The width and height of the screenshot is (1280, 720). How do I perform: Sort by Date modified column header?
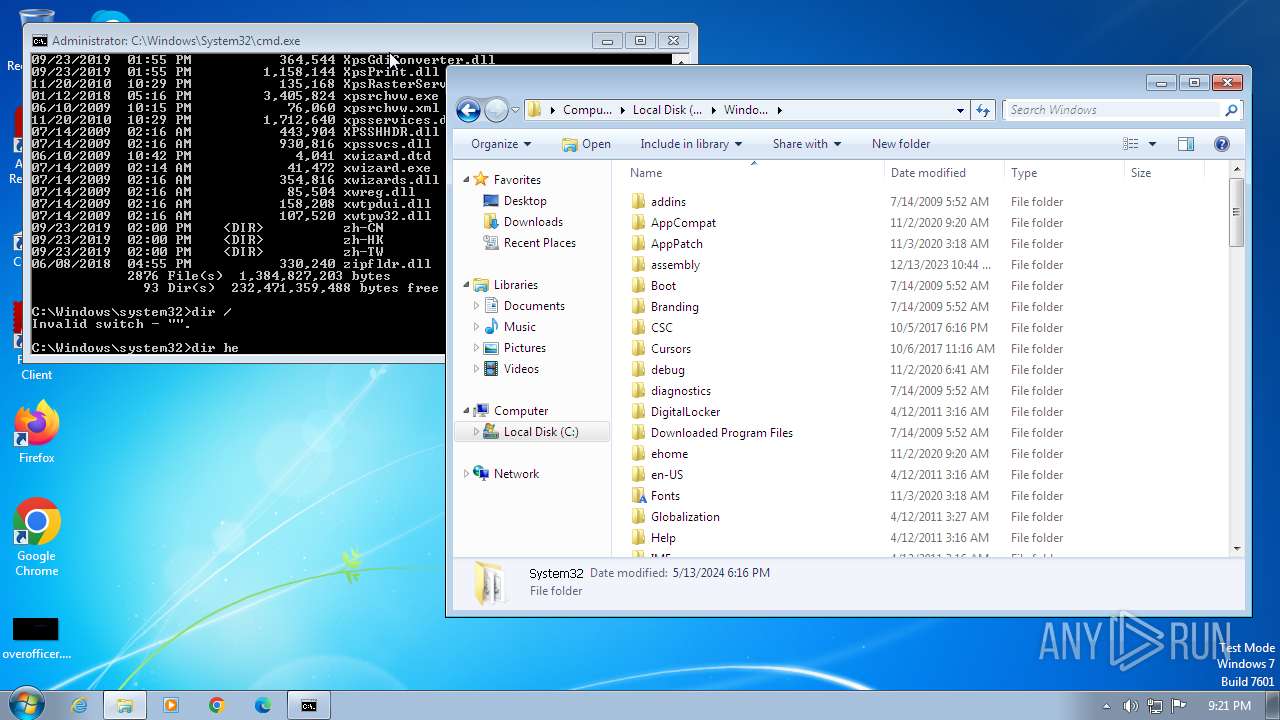coord(943,173)
